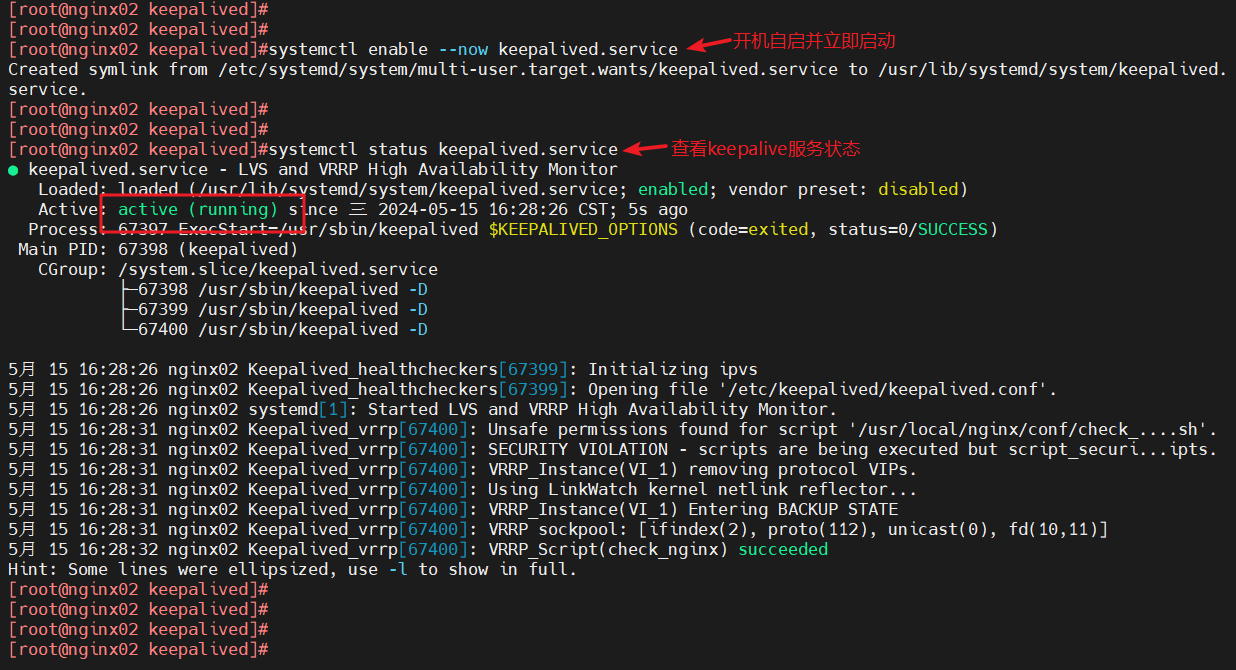Click 'VRRP_Script(check_nginx)' in the last log line
This screenshot has height=670, width=1236.
tap(608, 549)
